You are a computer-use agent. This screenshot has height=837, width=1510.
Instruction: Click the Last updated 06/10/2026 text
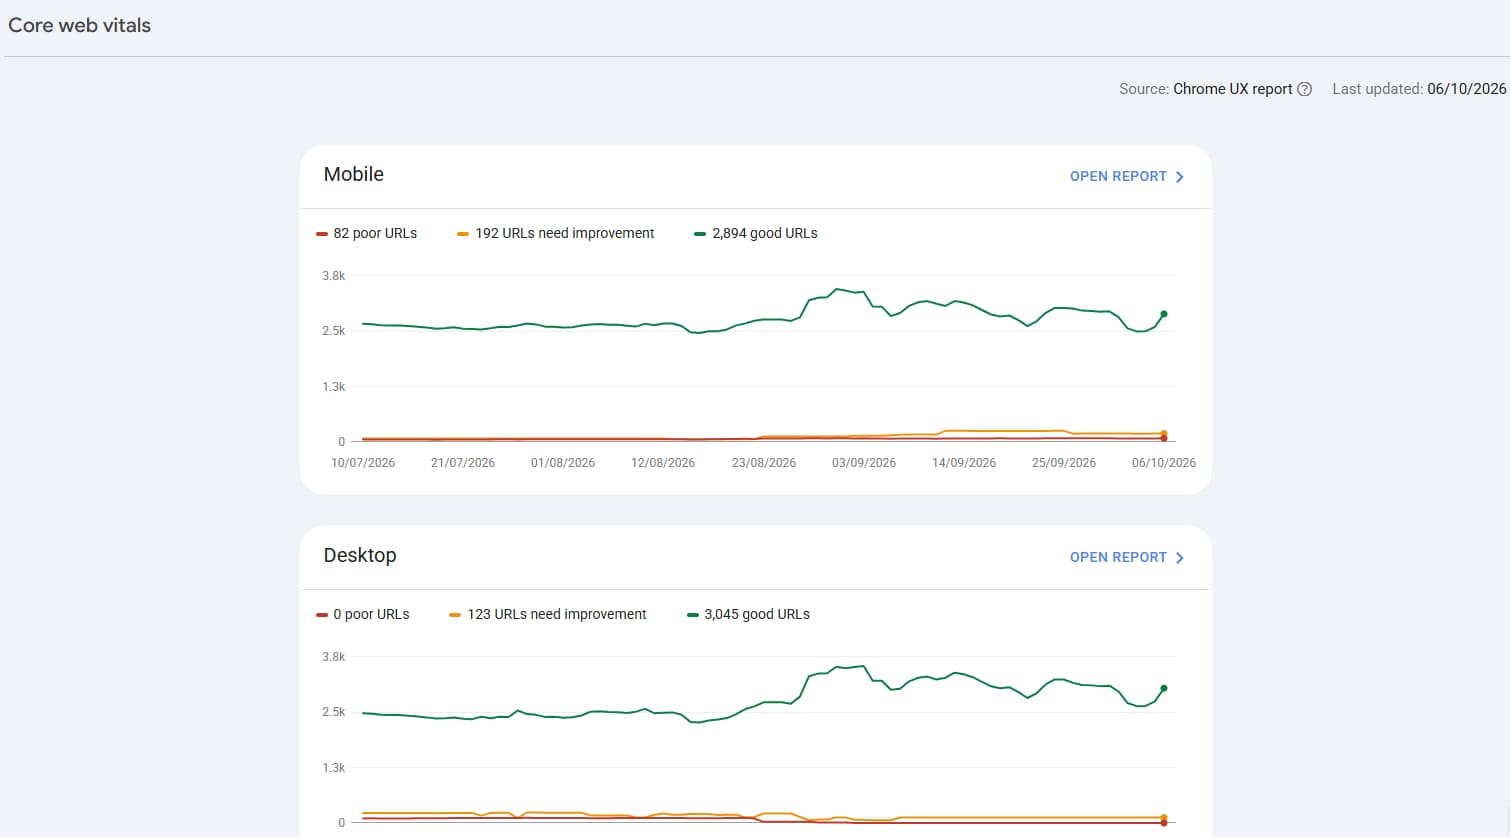coord(1419,89)
